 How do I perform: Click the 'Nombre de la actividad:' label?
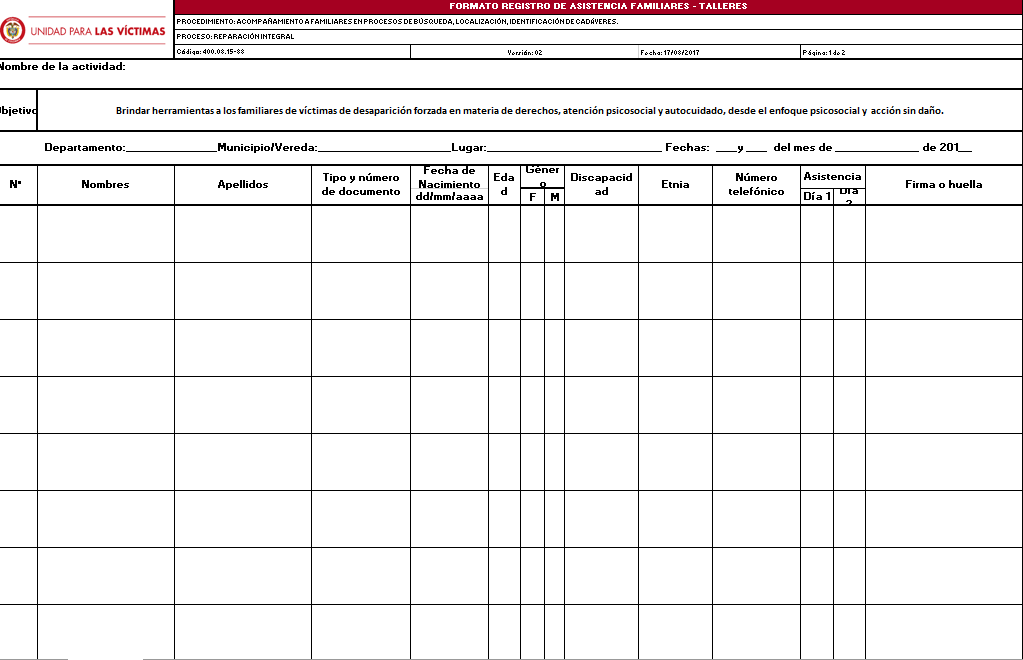63,67
